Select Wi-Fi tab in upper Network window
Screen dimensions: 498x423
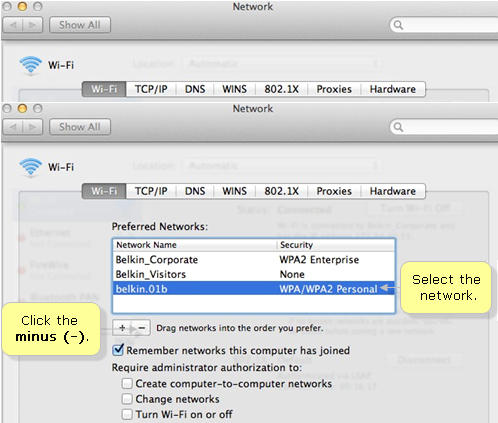pos(104,89)
